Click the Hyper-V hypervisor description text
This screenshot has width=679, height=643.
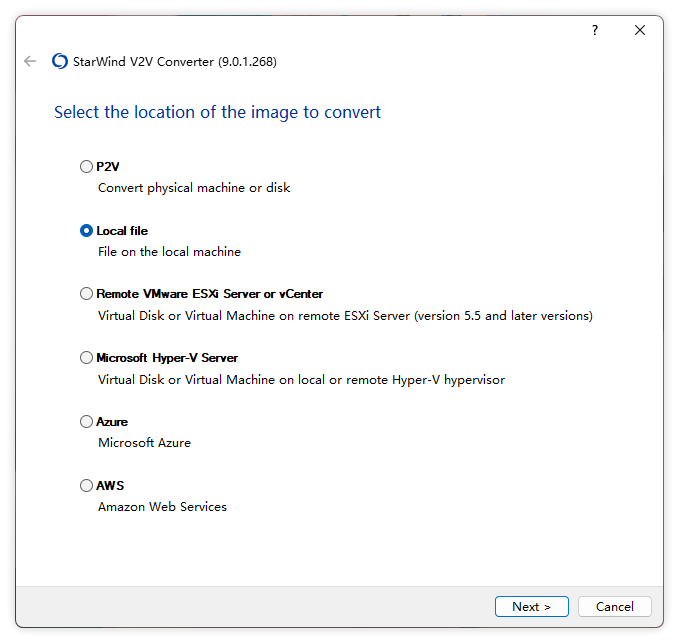[301, 380]
